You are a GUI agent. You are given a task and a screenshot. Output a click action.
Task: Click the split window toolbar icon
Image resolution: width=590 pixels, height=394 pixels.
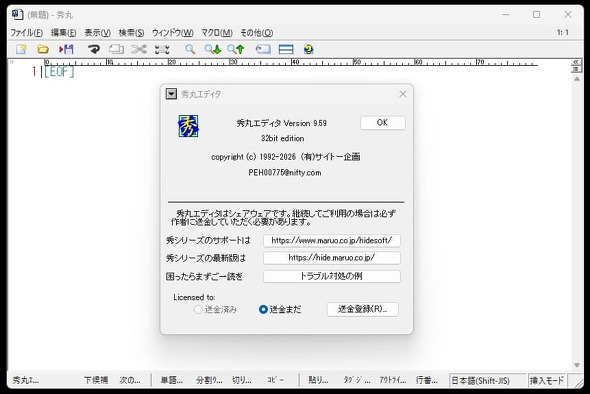(x=286, y=49)
